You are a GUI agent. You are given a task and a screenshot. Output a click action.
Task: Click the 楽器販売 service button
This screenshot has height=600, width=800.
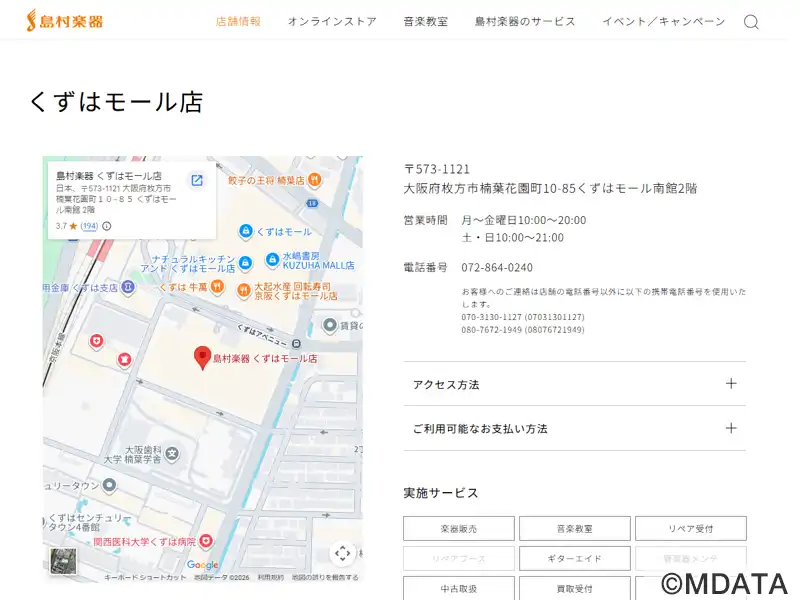tap(459, 529)
